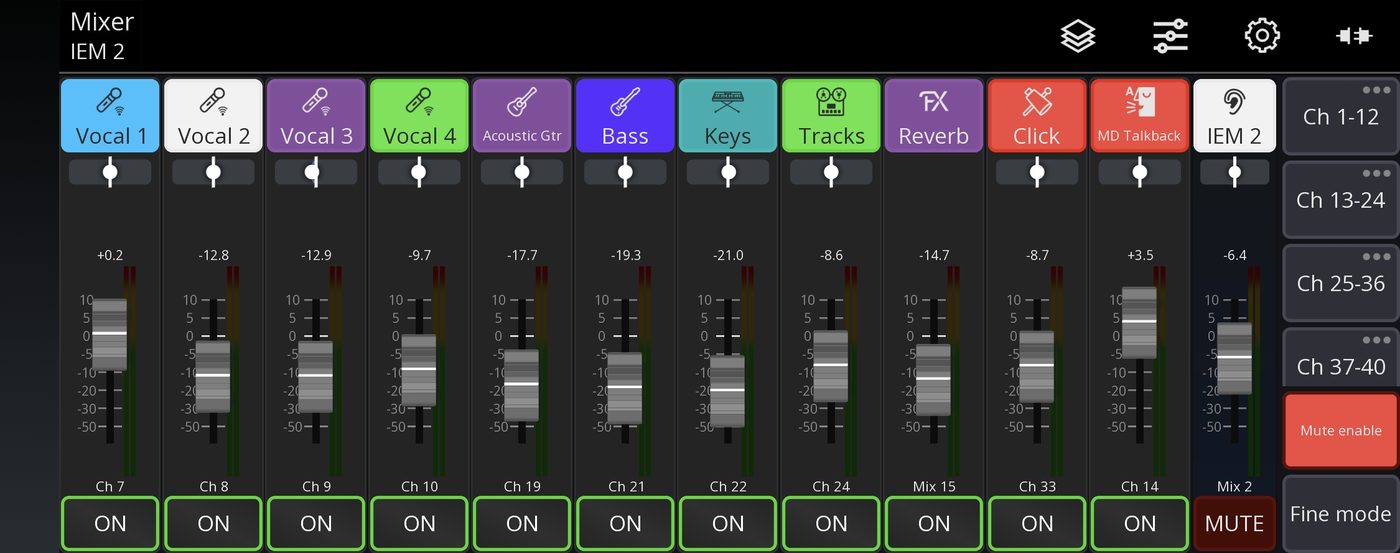
Task: Unmute the IEM 2 Mix 2 MUTE button
Action: [x=1235, y=523]
